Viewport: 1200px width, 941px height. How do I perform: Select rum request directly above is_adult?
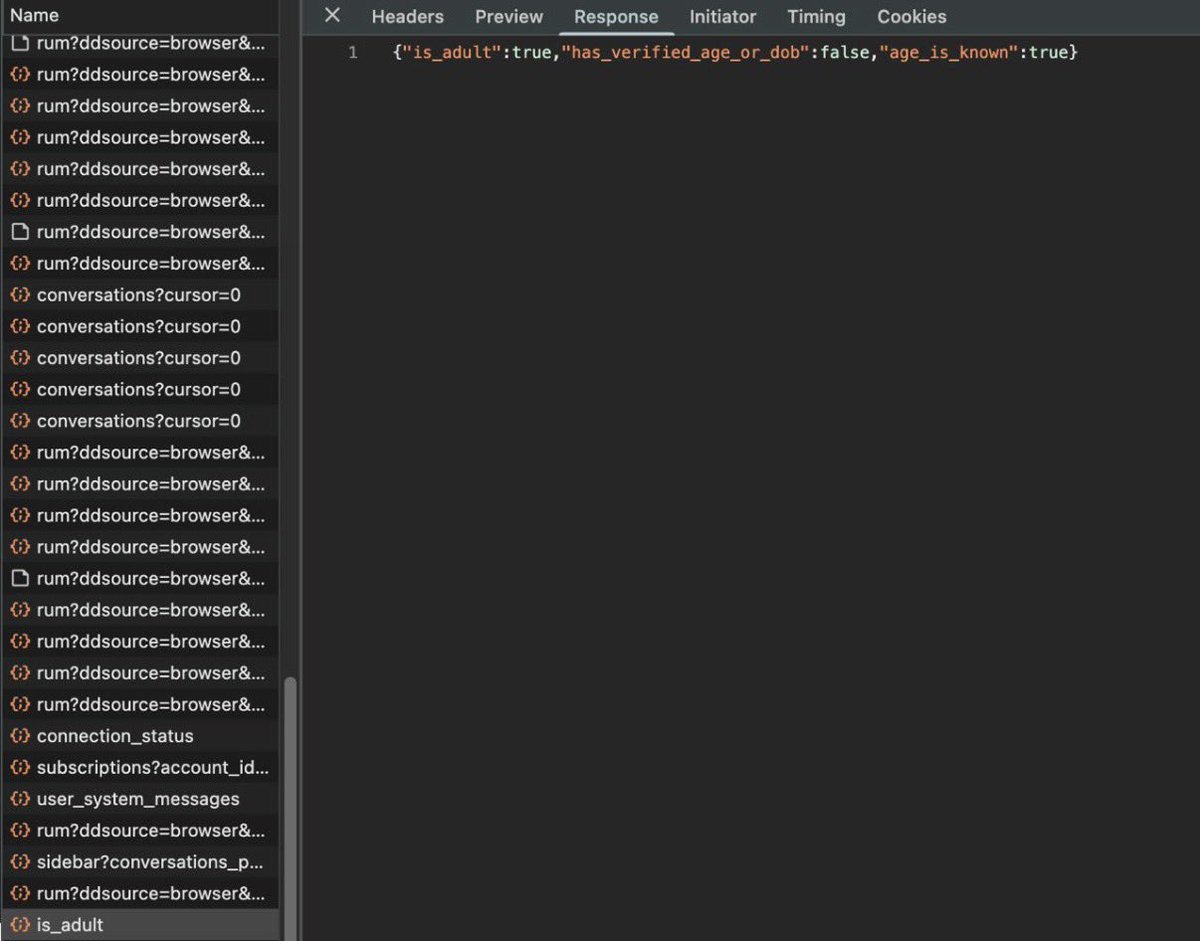[140, 894]
